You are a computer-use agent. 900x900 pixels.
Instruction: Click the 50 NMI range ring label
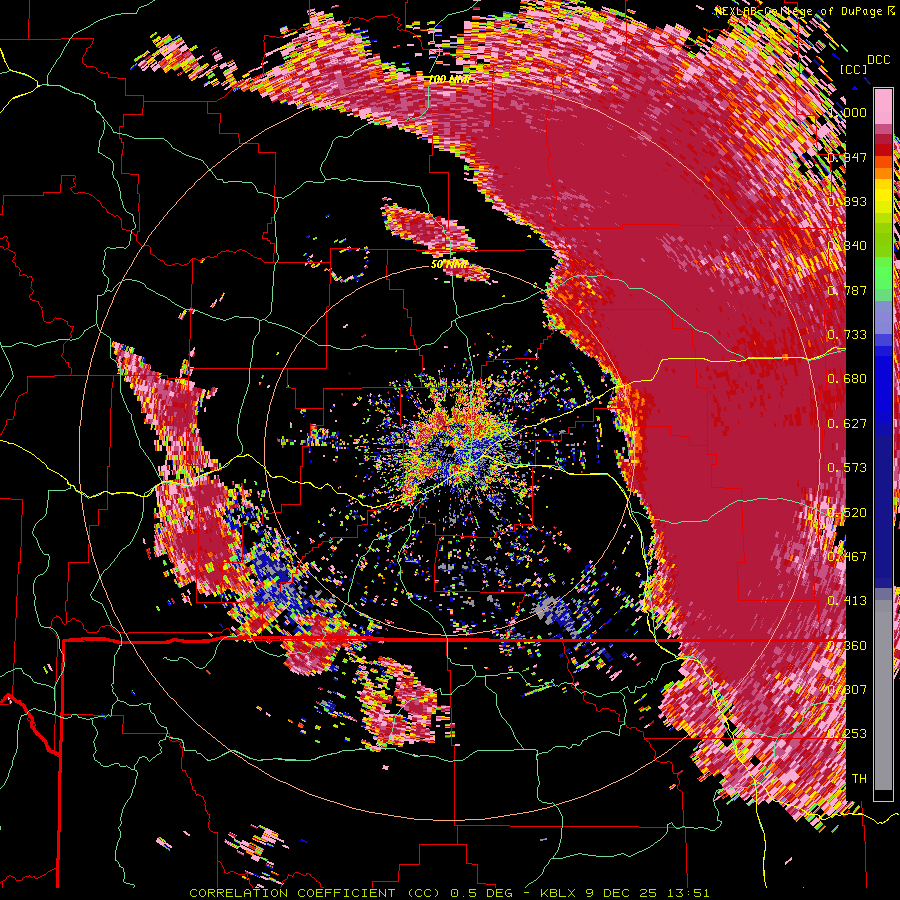pyautogui.click(x=449, y=265)
